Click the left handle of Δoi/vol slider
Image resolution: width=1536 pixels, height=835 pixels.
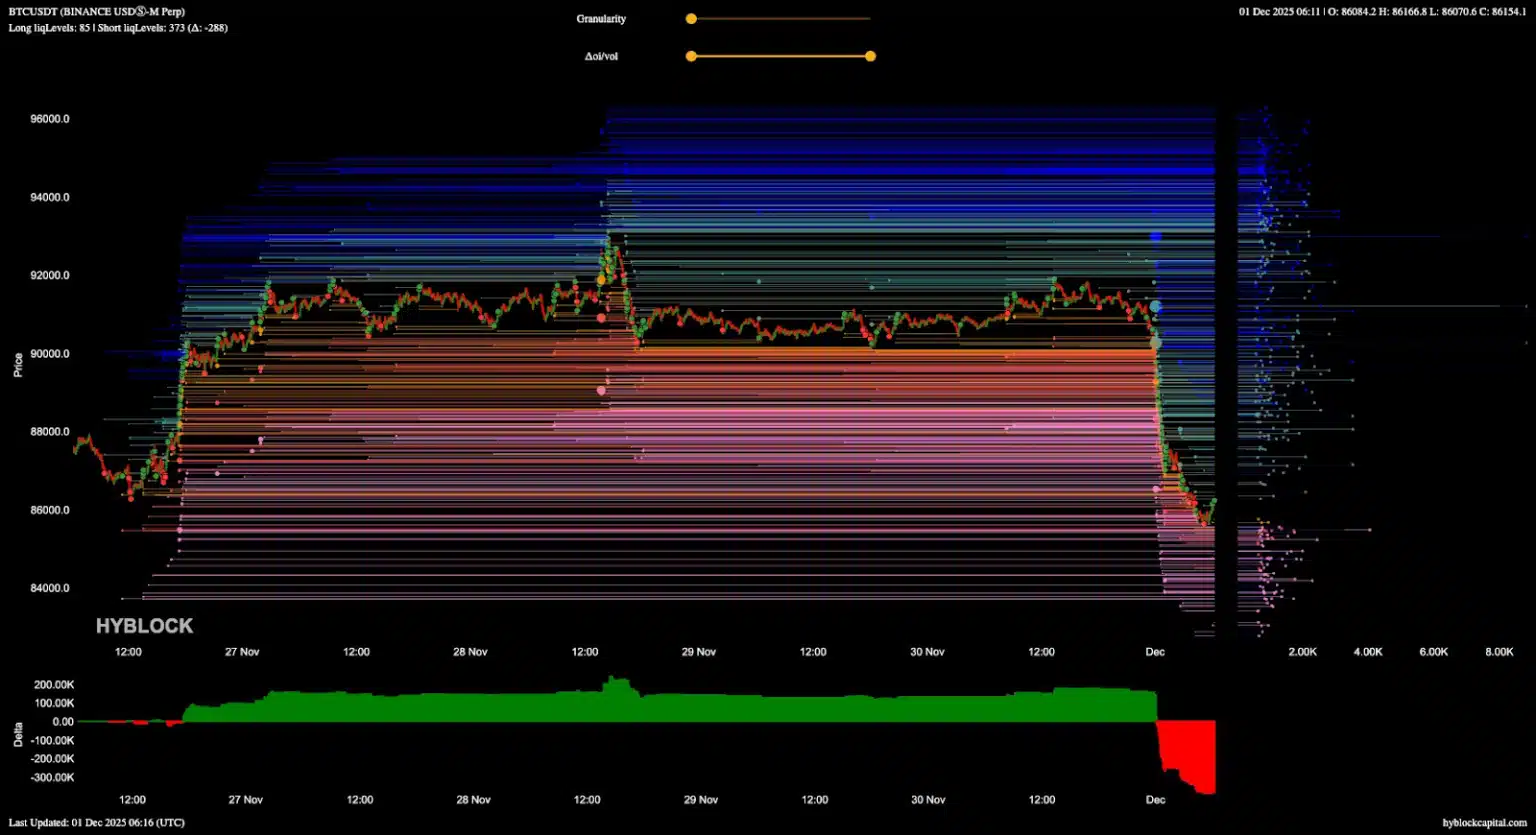[691, 56]
